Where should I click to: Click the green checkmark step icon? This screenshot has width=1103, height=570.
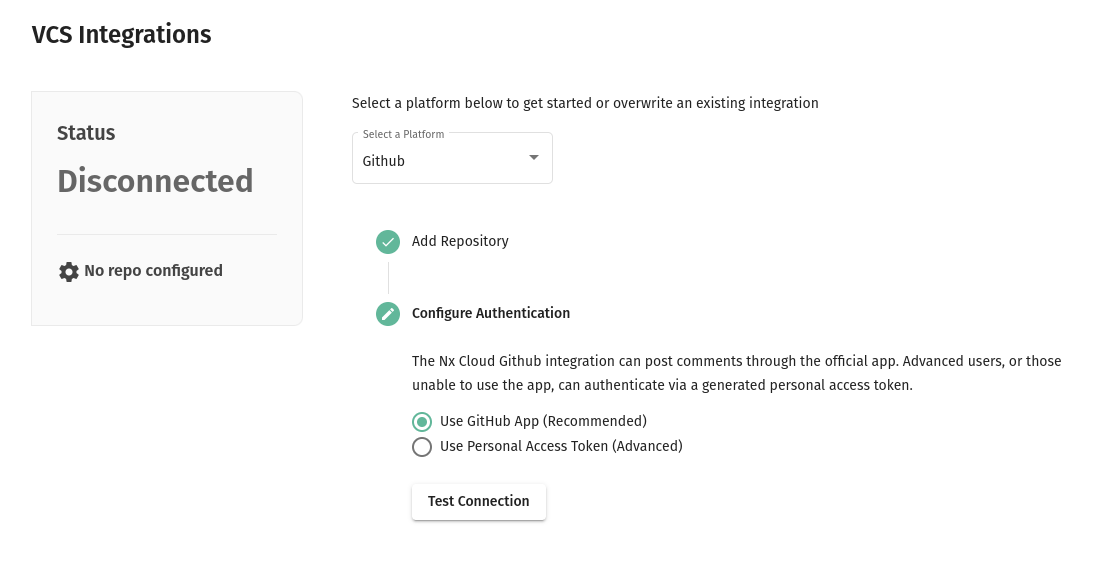[388, 241]
